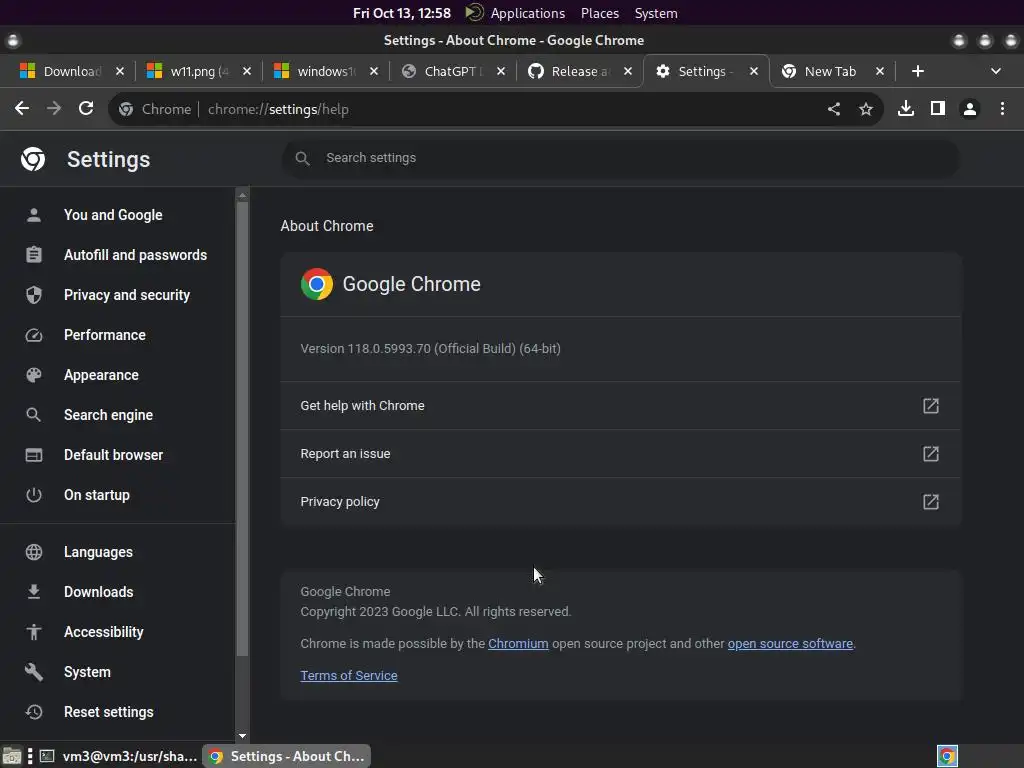Click the tab search chevron
Screen dimensions: 1024x768
[996, 71]
